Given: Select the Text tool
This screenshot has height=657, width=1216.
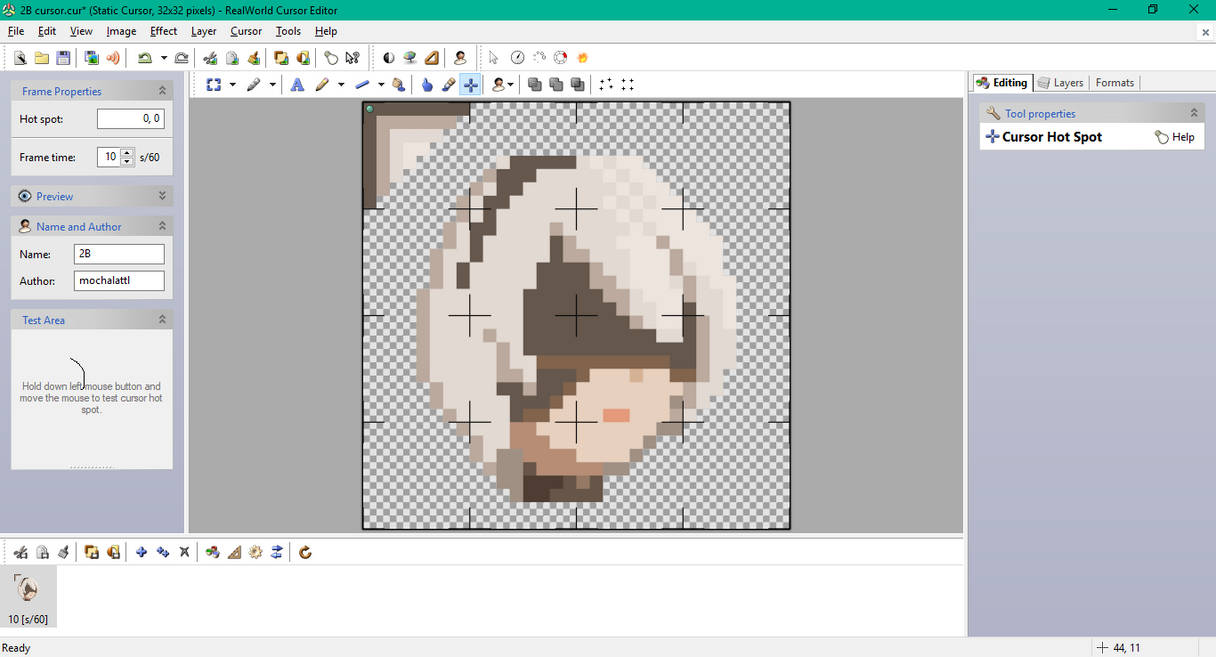Looking at the screenshot, I should 297,84.
